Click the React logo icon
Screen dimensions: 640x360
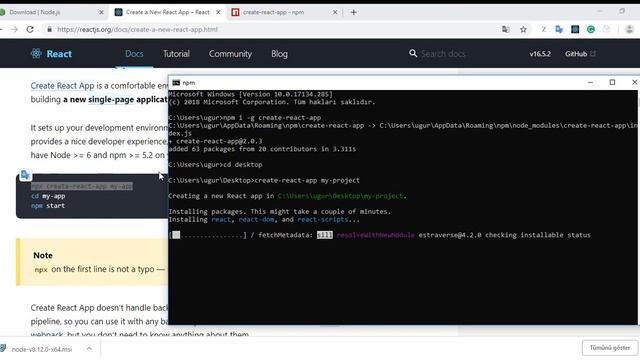(x=36, y=53)
